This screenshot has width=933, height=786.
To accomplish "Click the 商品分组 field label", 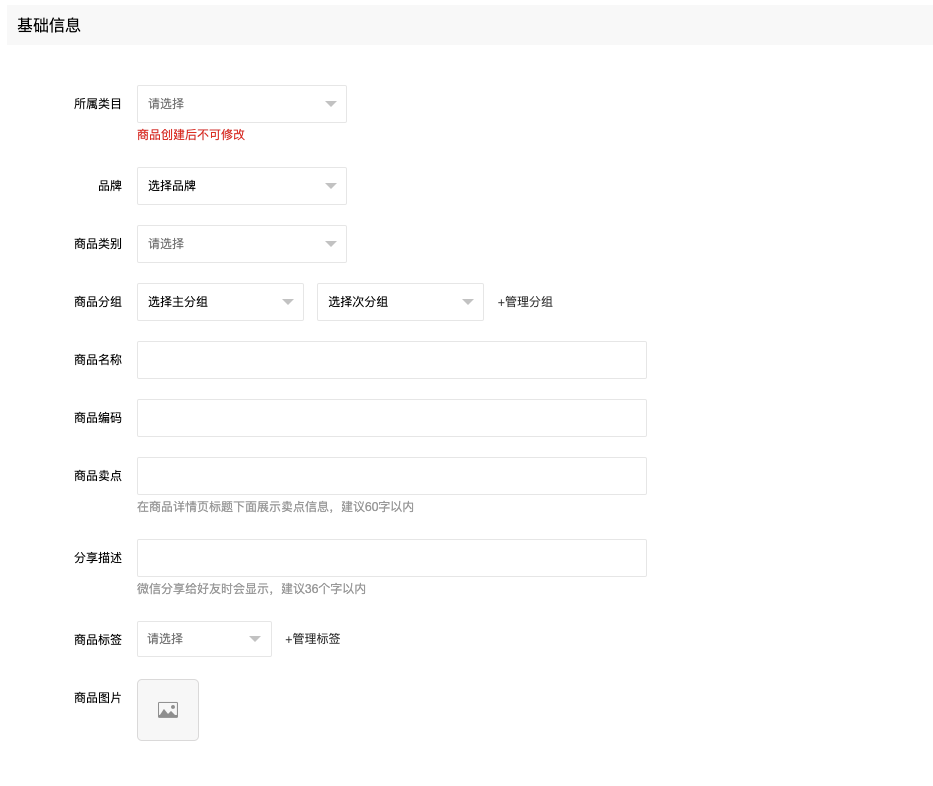I will [98, 302].
